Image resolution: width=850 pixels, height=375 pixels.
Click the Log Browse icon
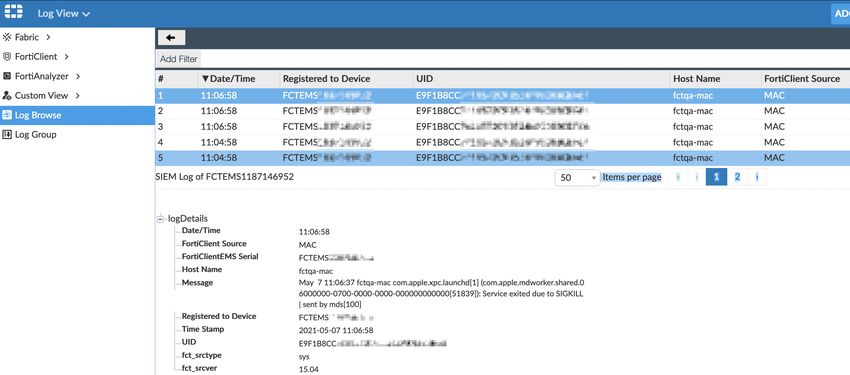(7, 115)
